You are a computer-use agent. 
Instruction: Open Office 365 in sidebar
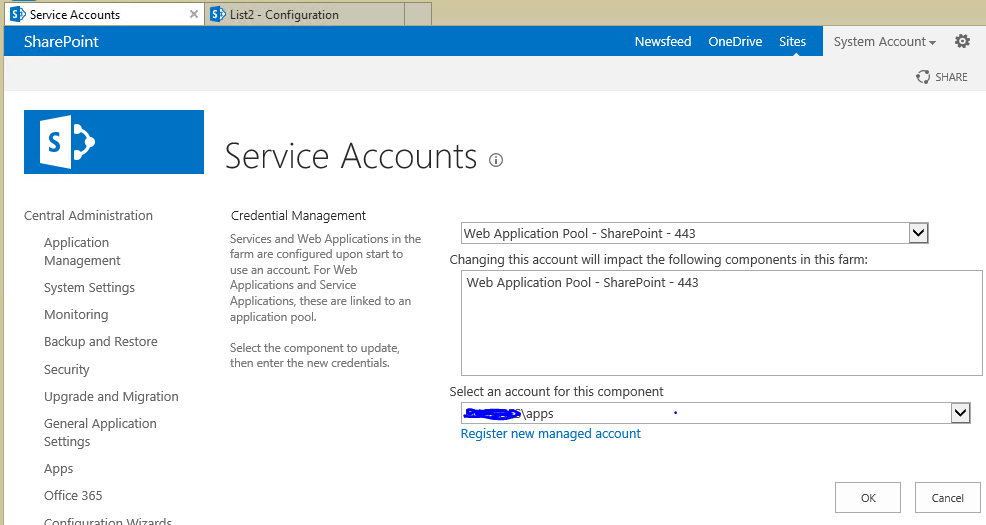73,495
